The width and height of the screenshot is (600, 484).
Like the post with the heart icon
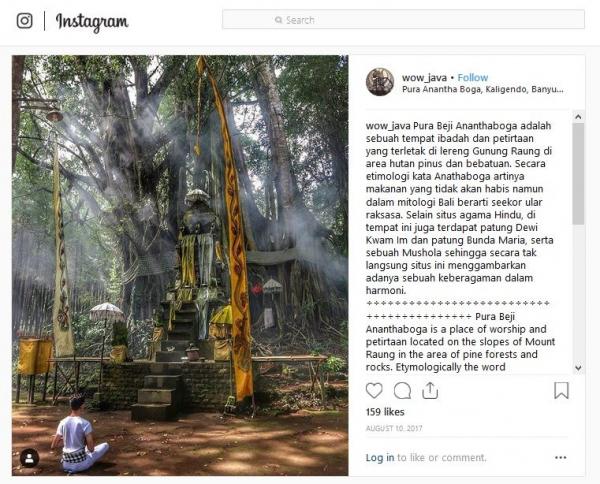[x=374, y=390]
